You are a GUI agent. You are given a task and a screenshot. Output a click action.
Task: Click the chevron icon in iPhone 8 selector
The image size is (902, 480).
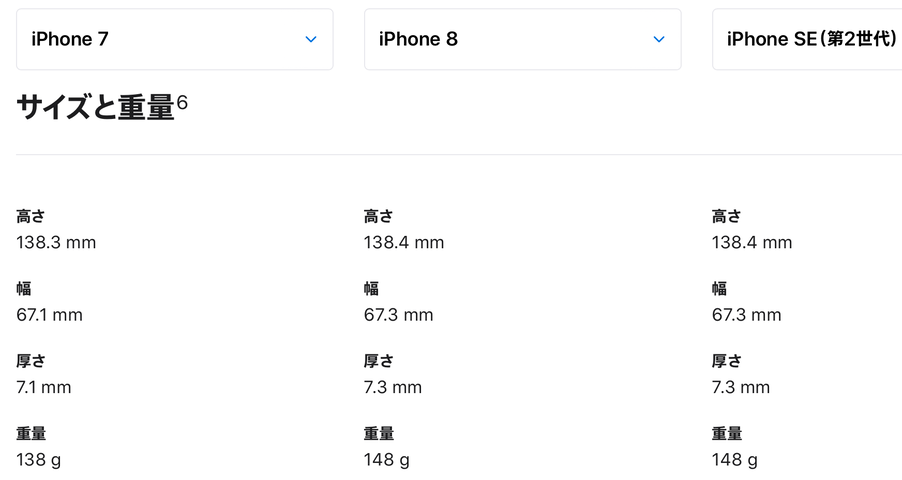(659, 39)
